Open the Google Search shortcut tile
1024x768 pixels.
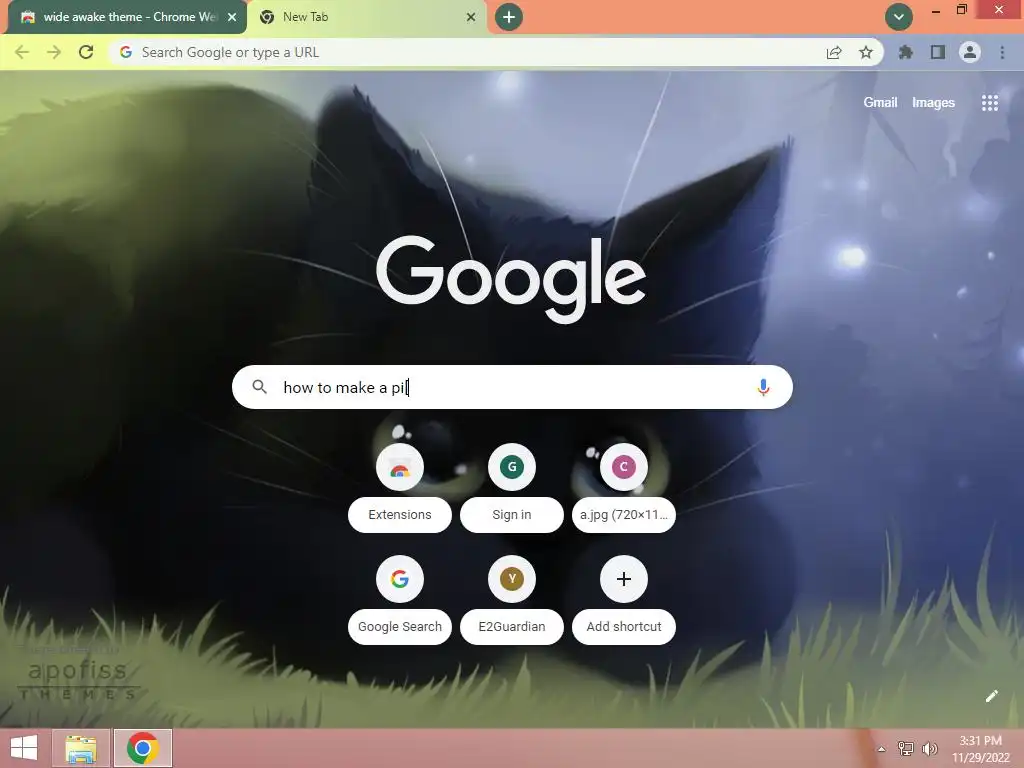[x=400, y=579]
